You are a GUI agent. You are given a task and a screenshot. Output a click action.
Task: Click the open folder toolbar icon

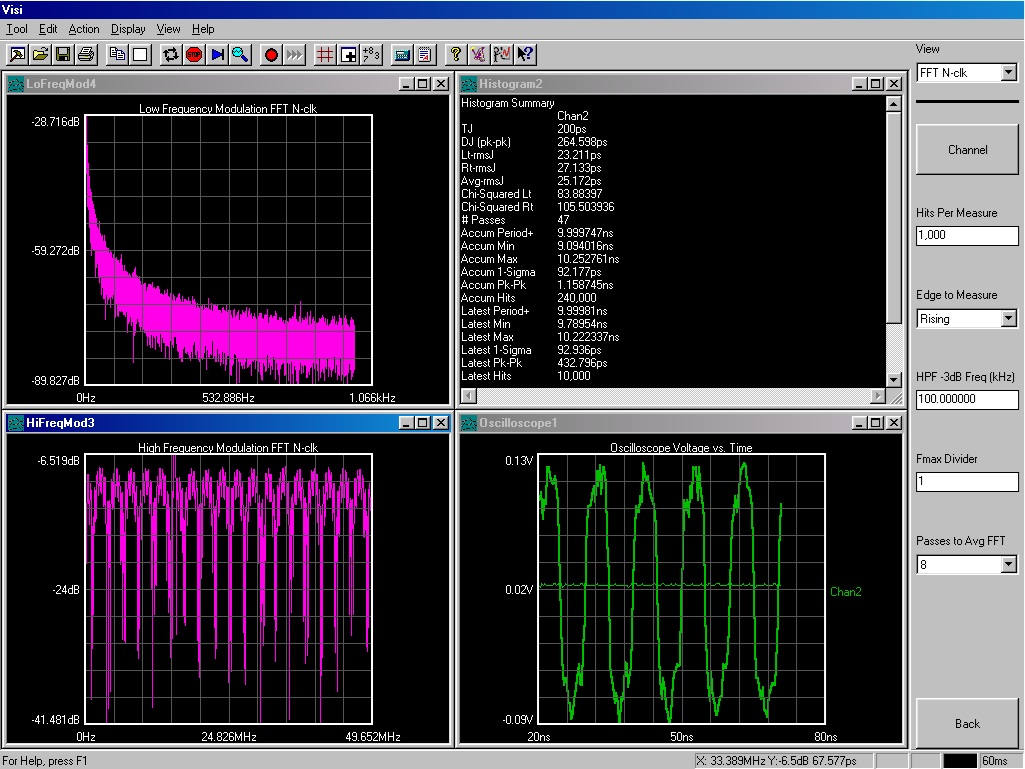point(40,54)
